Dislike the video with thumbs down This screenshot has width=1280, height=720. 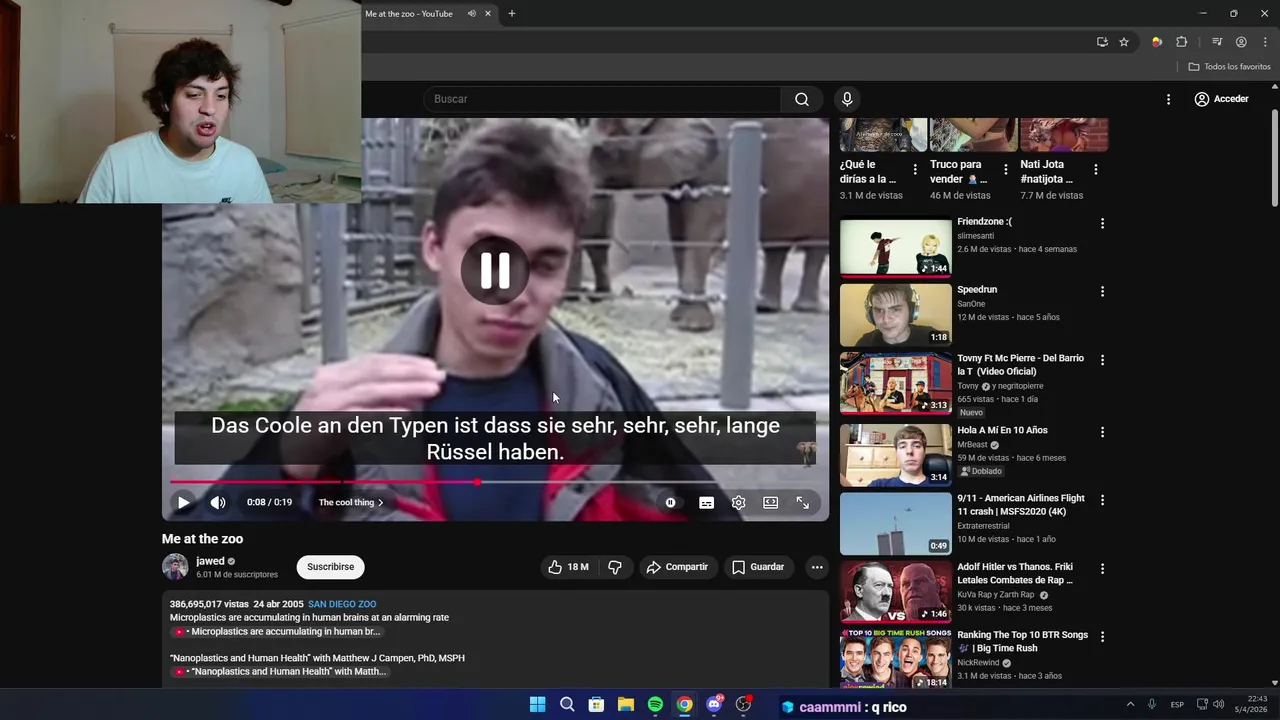pos(615,567)
